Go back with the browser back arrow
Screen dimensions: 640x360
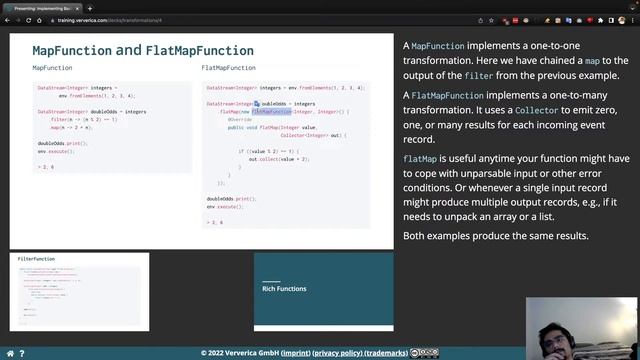[7, 20]
